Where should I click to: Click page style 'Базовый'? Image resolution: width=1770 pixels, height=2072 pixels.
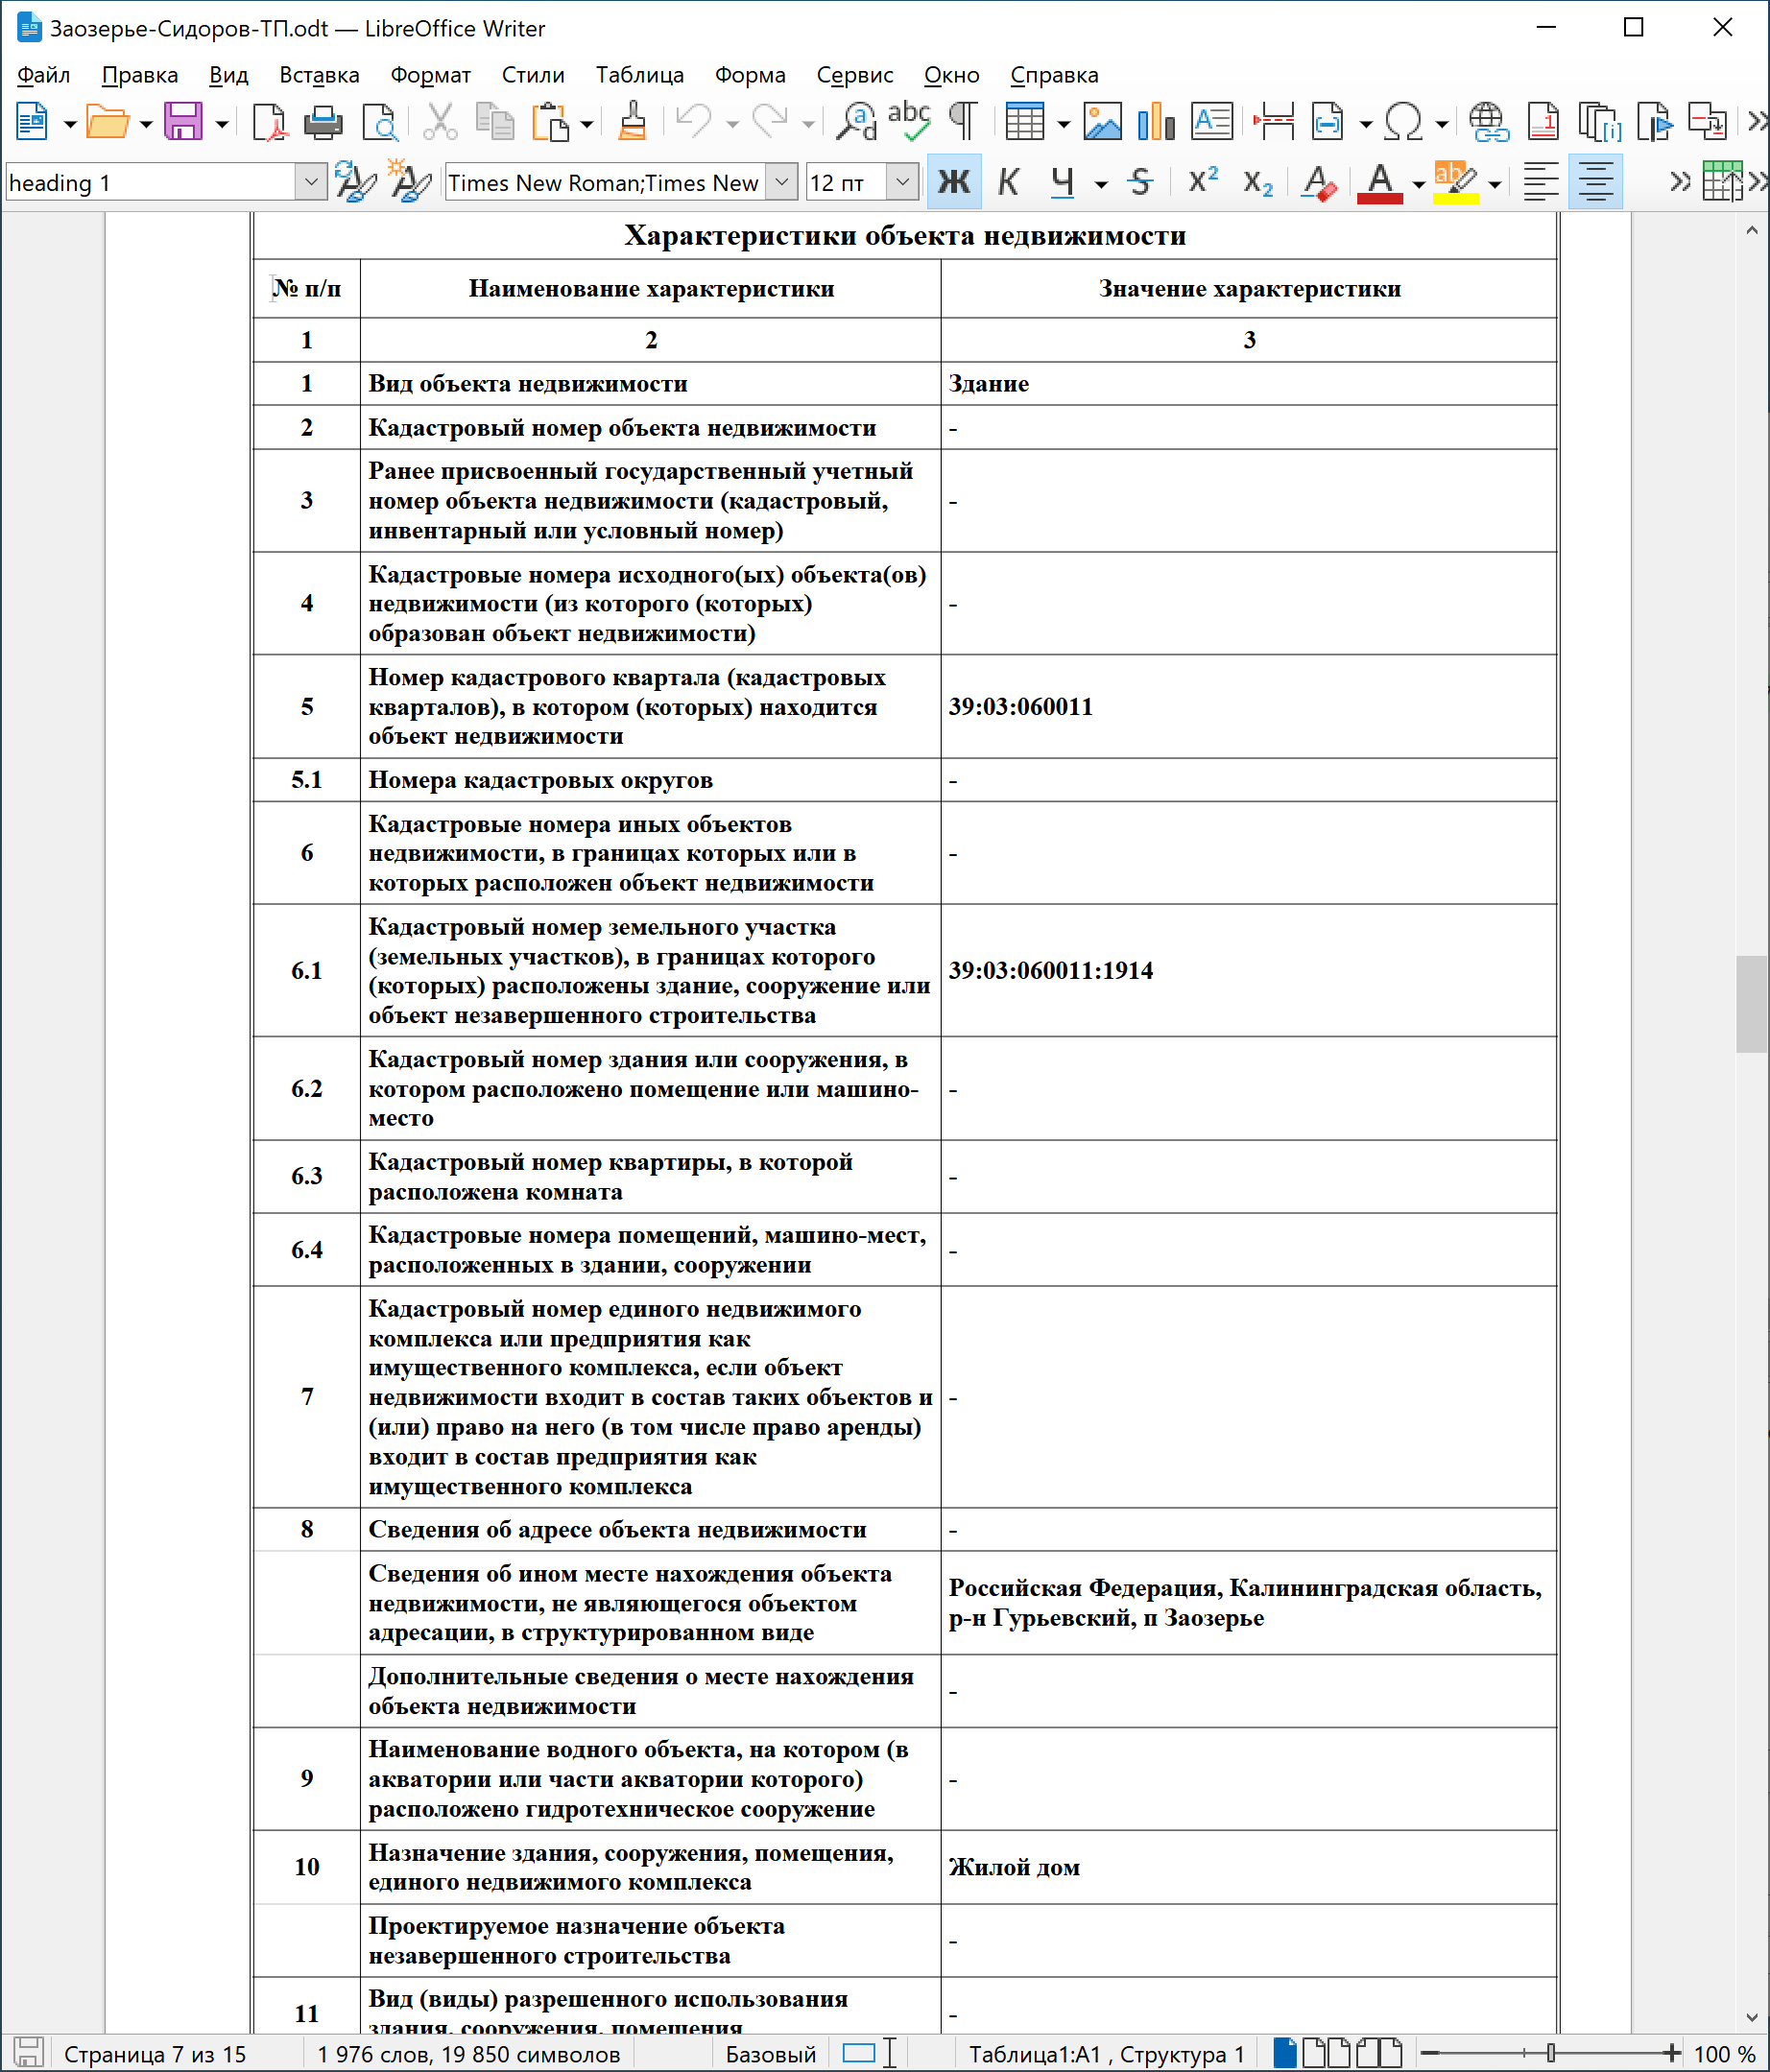(770, 2054)
